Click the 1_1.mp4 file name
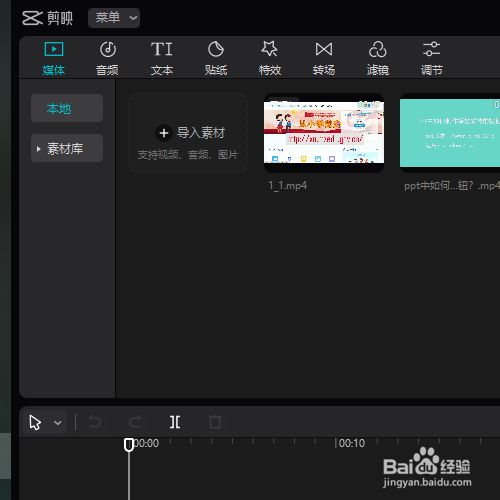 click(x=288, y=185)
